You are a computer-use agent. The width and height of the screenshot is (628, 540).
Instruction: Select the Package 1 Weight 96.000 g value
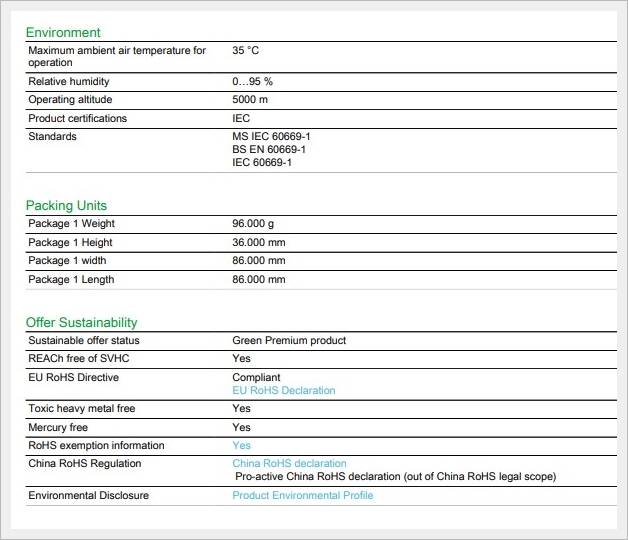tap(258, 224)
